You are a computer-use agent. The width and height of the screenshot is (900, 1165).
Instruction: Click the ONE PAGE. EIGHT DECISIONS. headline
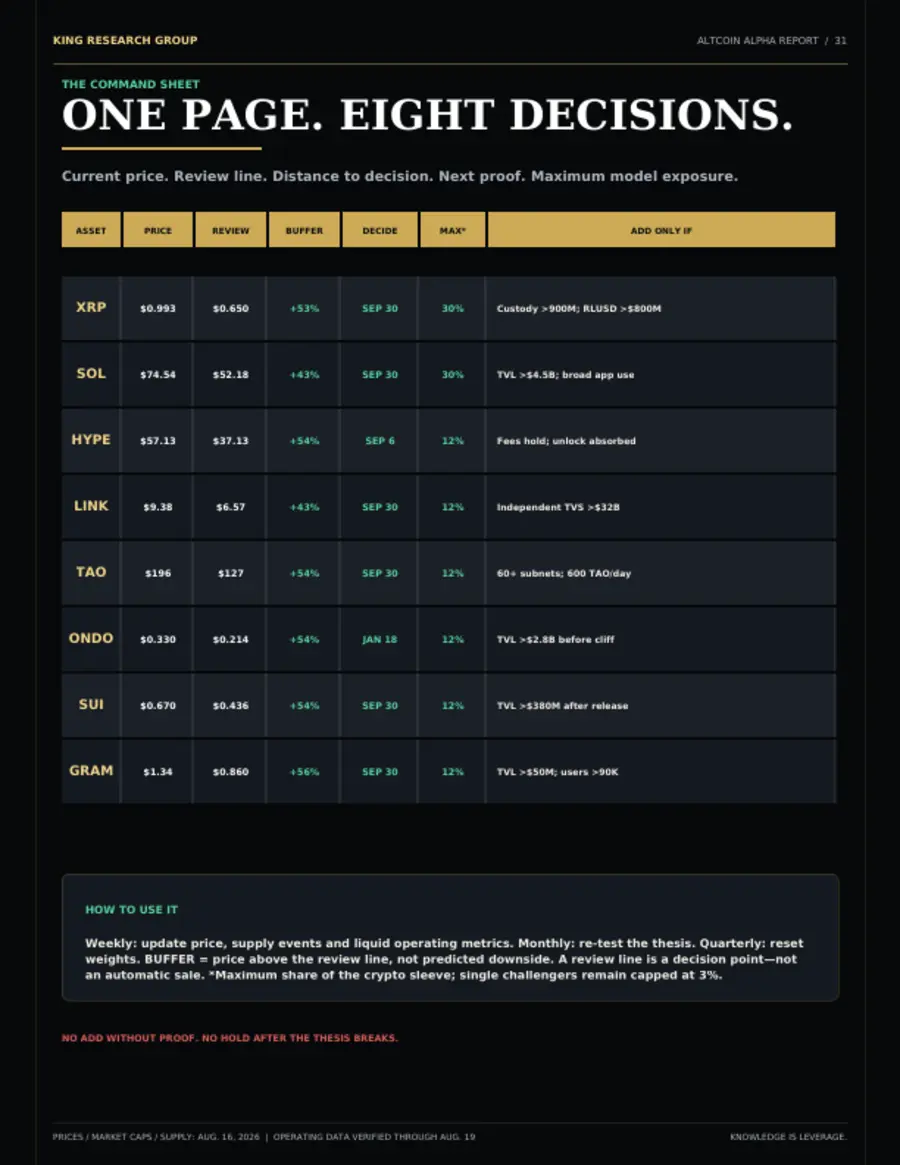point(427,116)
